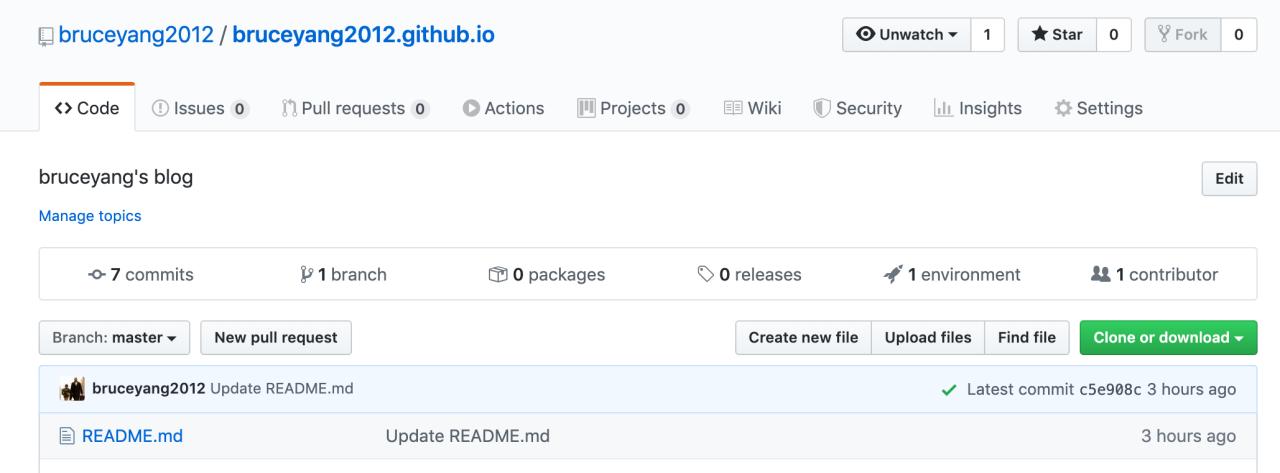Click the Issues exclamation icon
Viewport: 1280px width, 473px height.
point(159,108)
